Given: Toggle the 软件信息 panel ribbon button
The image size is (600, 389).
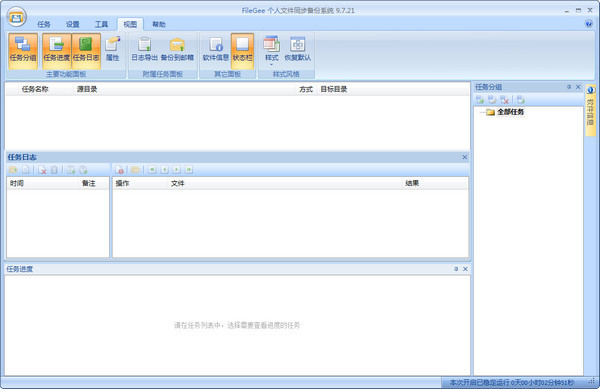Looking at the screenshot, I should (216, 50).
